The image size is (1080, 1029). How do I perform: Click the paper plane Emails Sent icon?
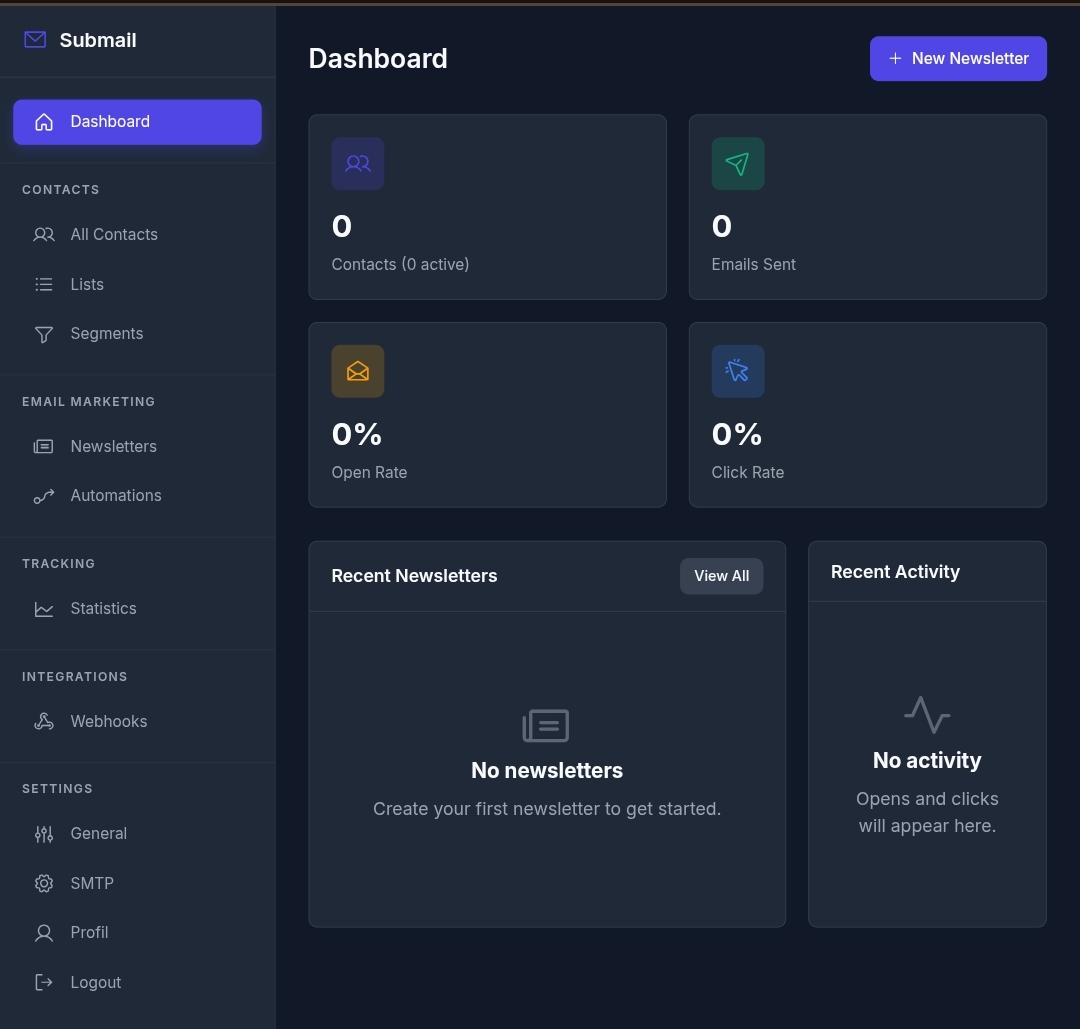point(738,163)
